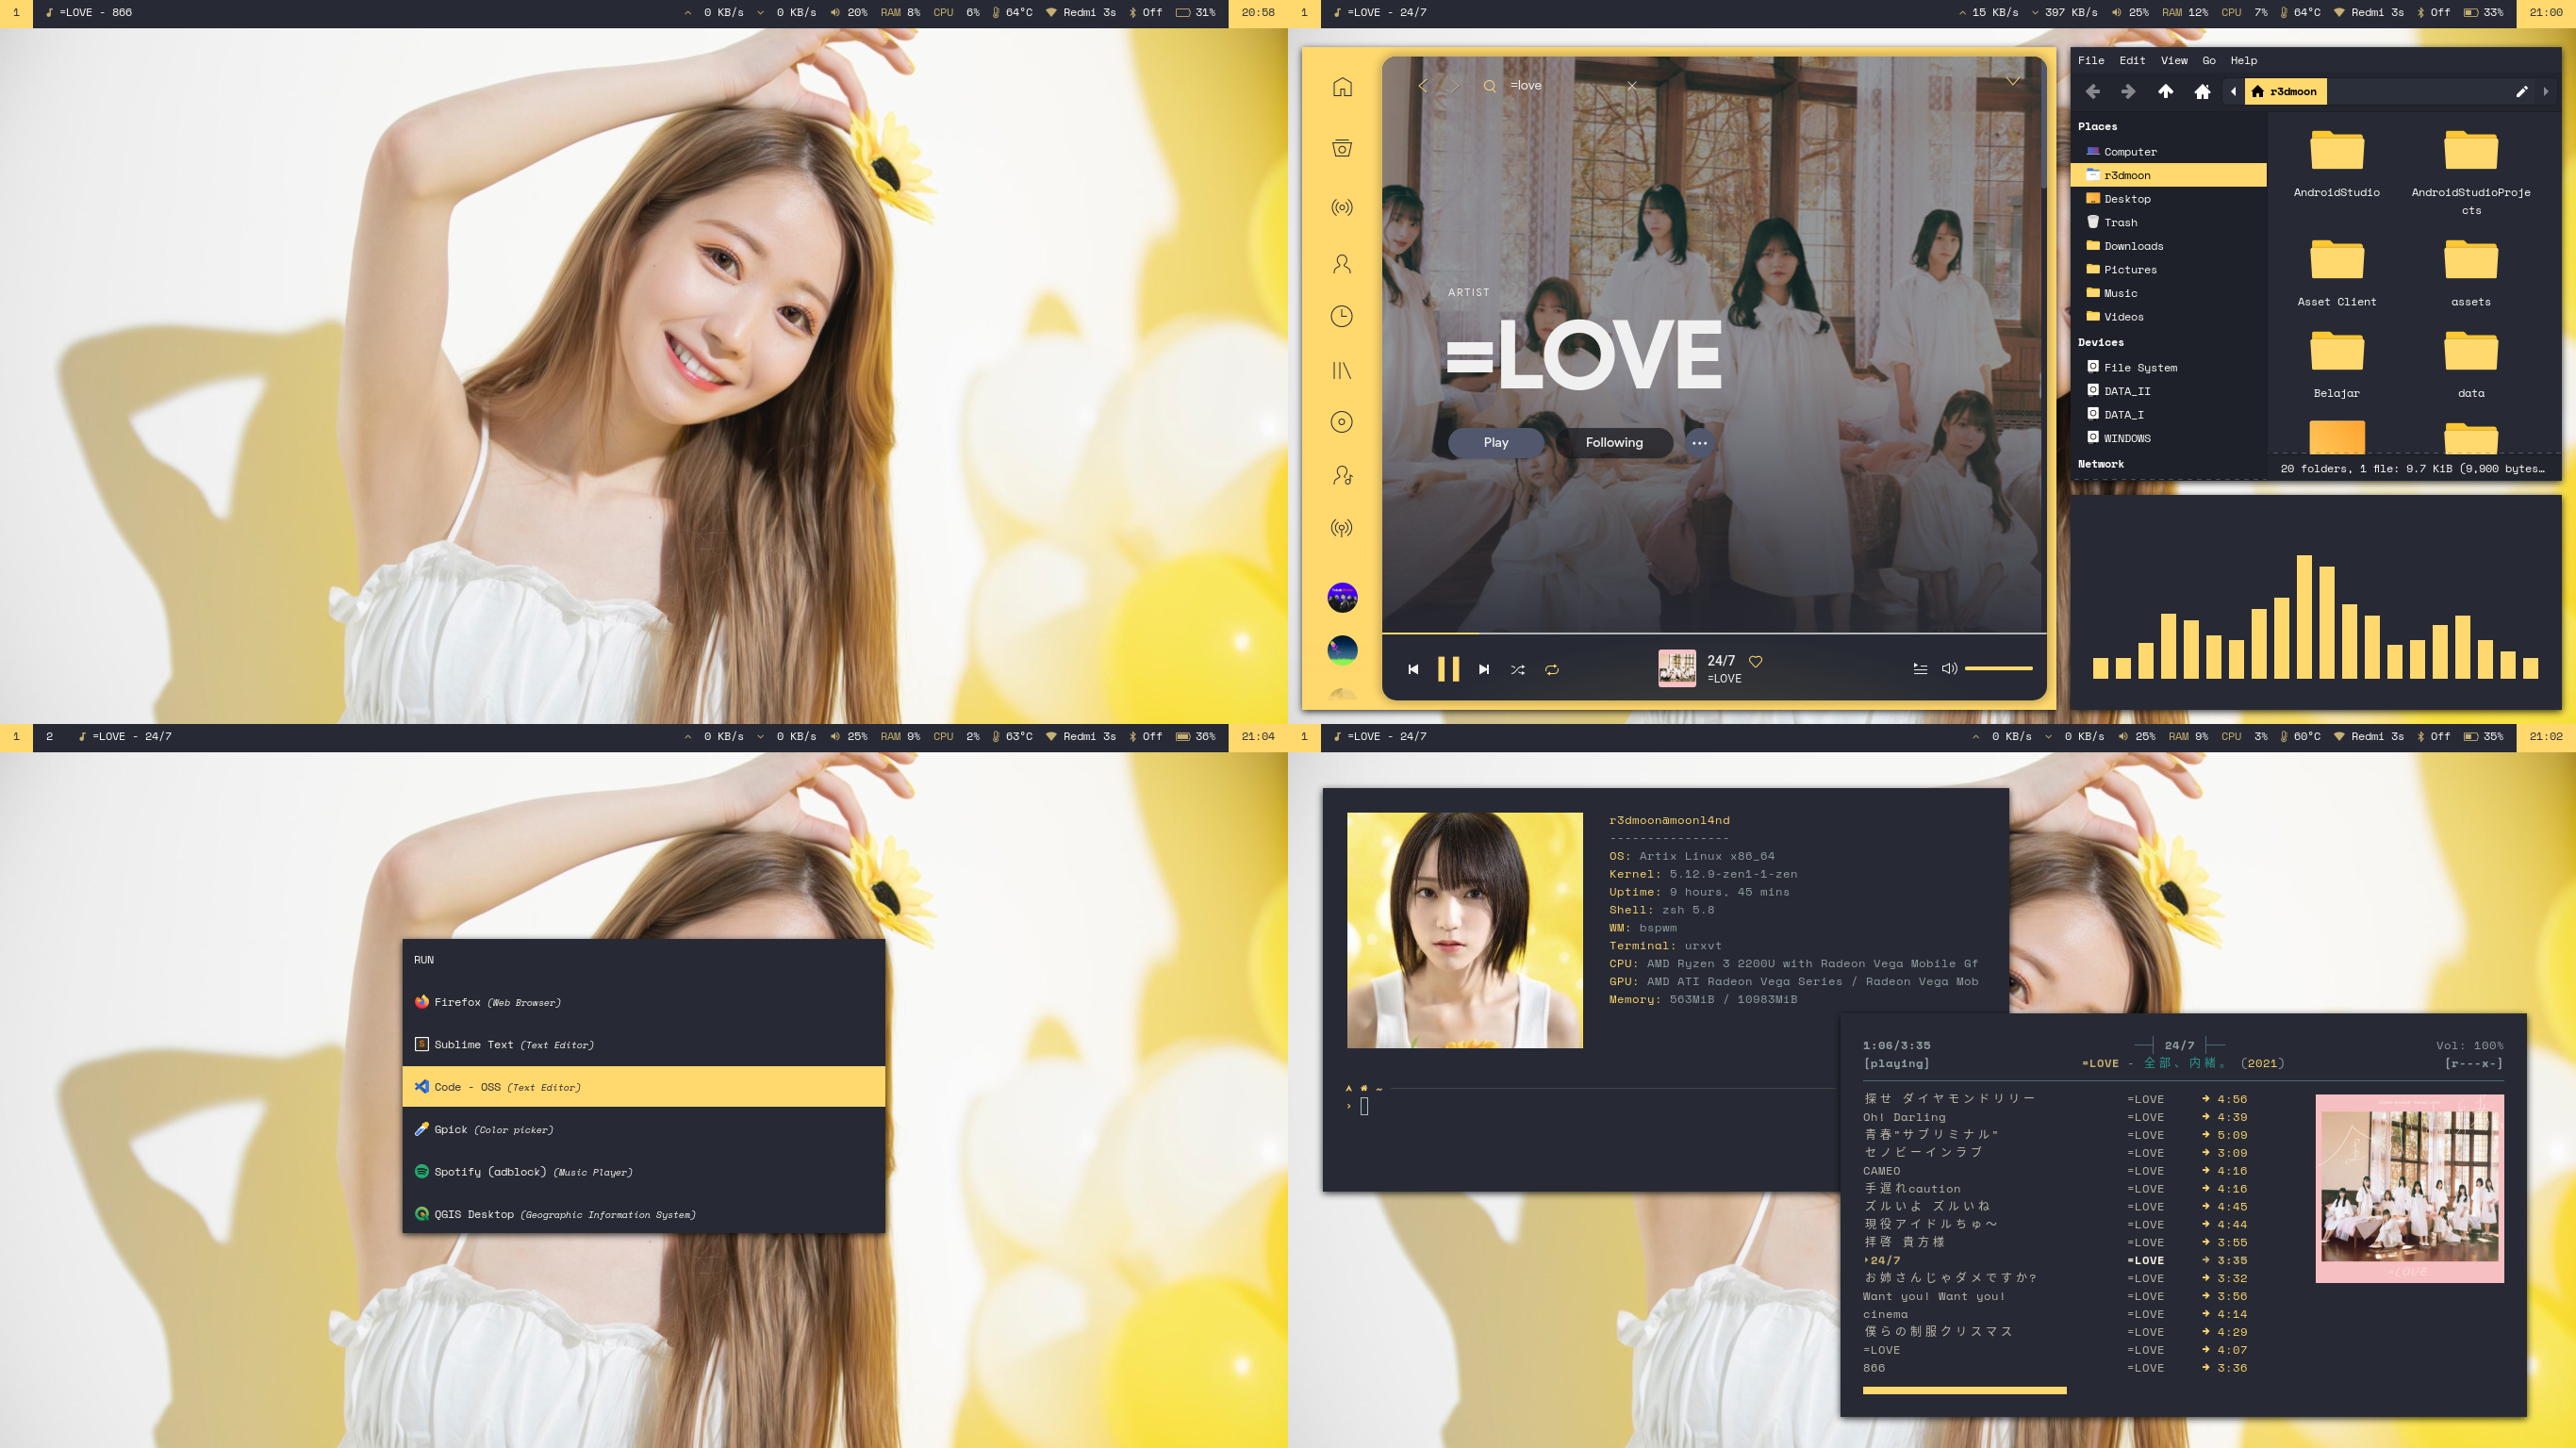Image resolution: width=2576 pixels, height=1448 pixels.
Task: Open the Go menu in the file manager
Action: 2209,60
